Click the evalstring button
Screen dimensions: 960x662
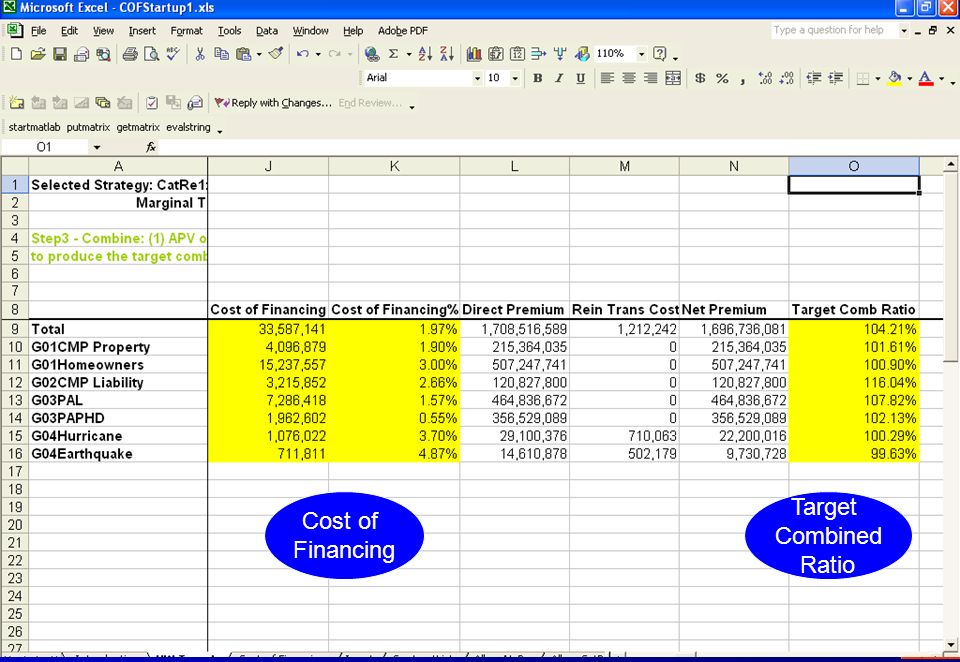188,127
